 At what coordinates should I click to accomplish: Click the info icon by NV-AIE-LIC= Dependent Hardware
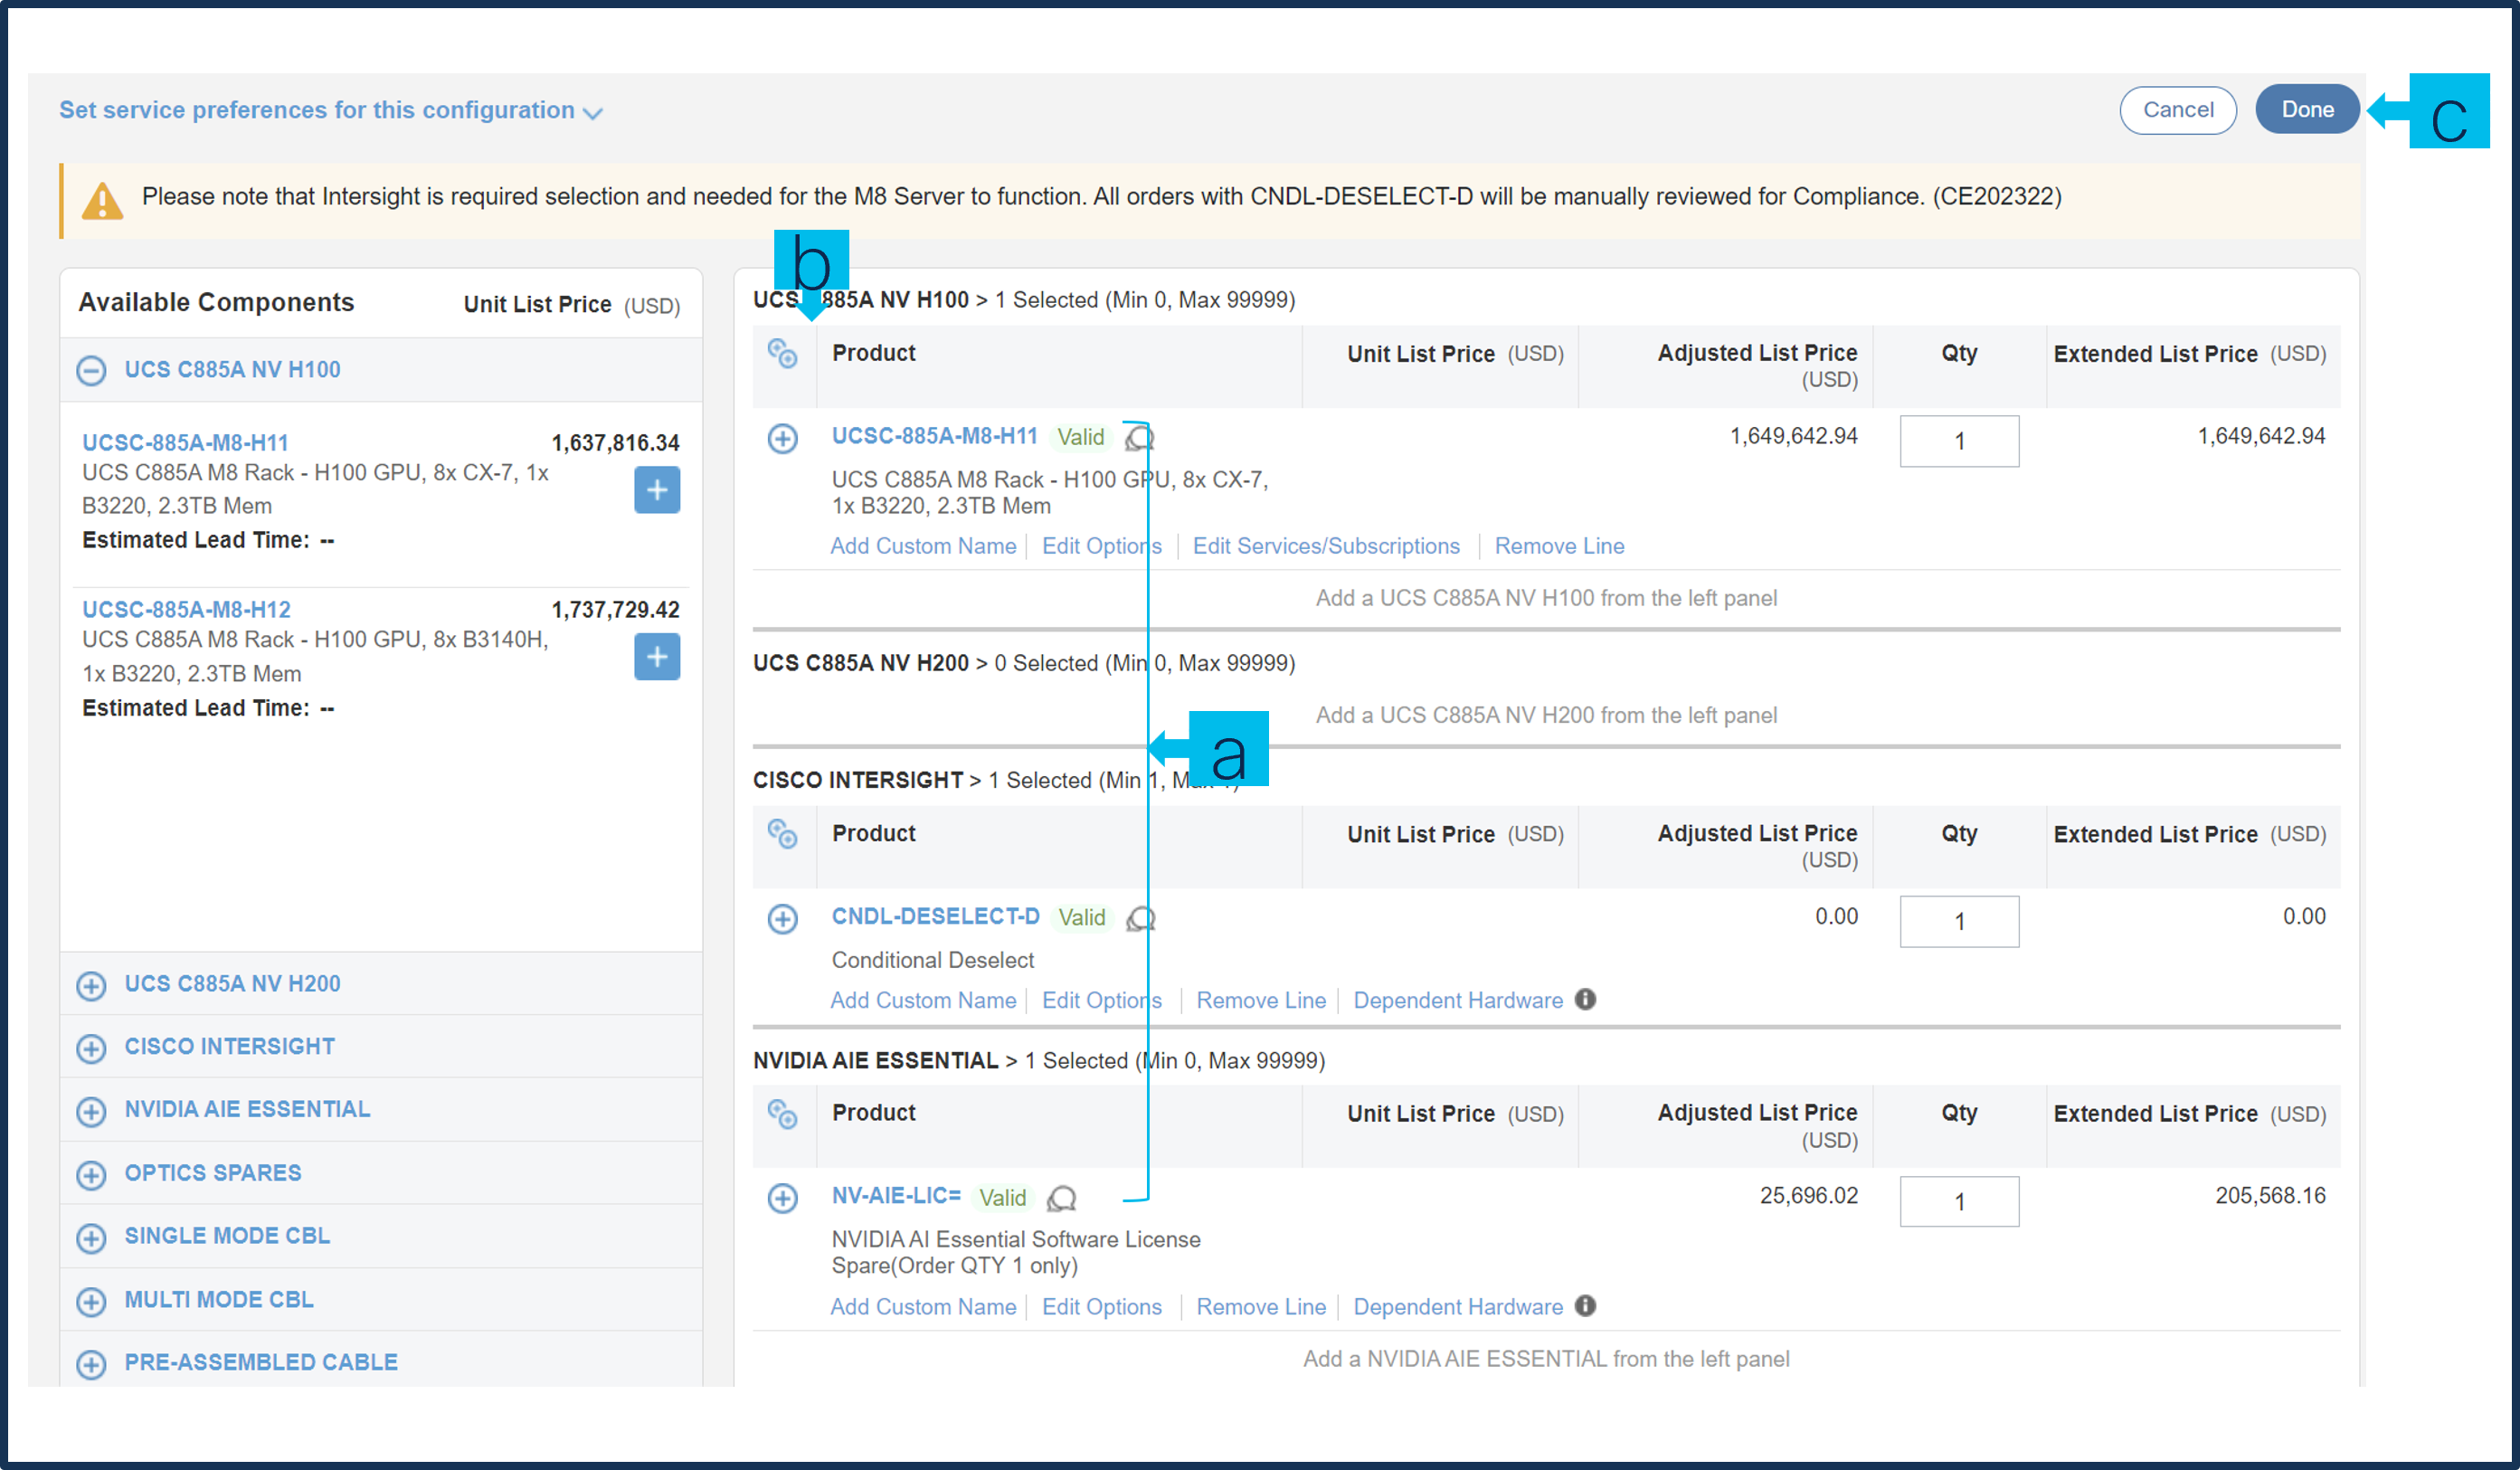pyautogui.click(x=1585, y=1306)
